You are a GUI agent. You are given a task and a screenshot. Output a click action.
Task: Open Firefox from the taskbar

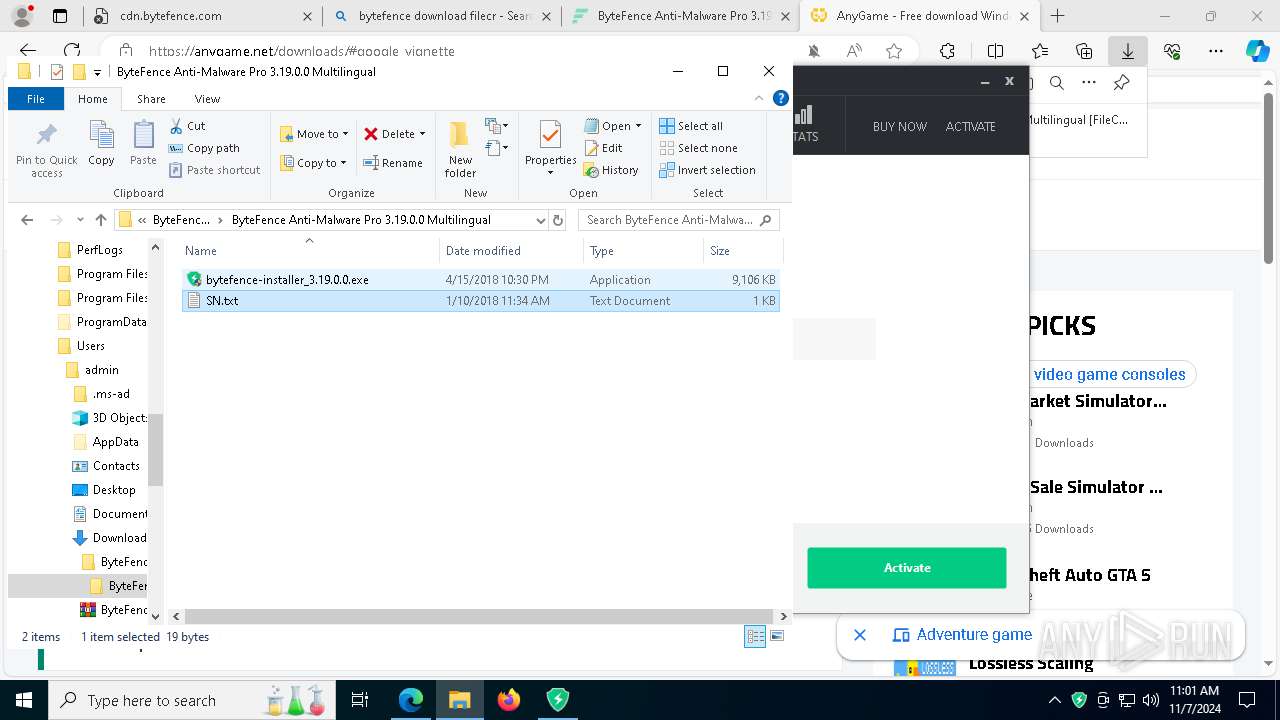508,700
